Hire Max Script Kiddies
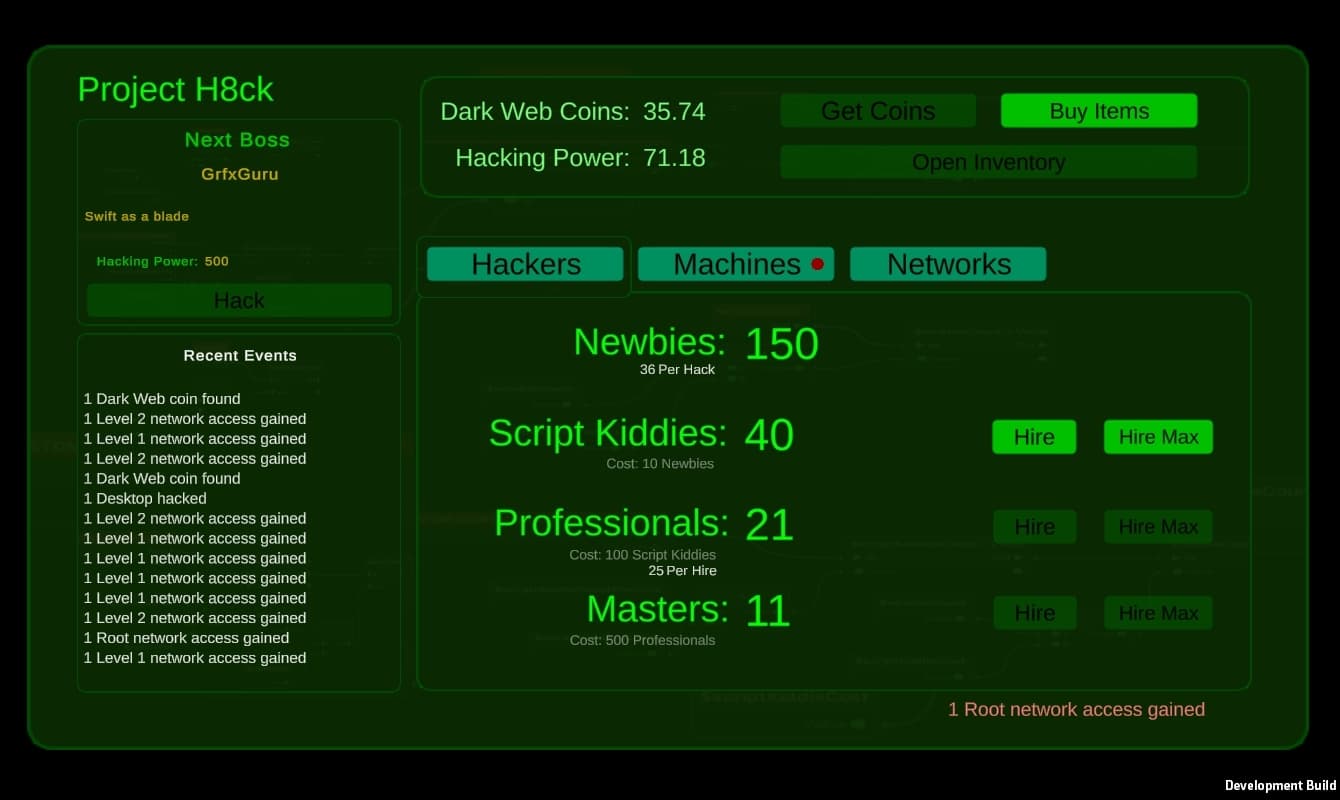The image size is (1340, 800). 1157,437
